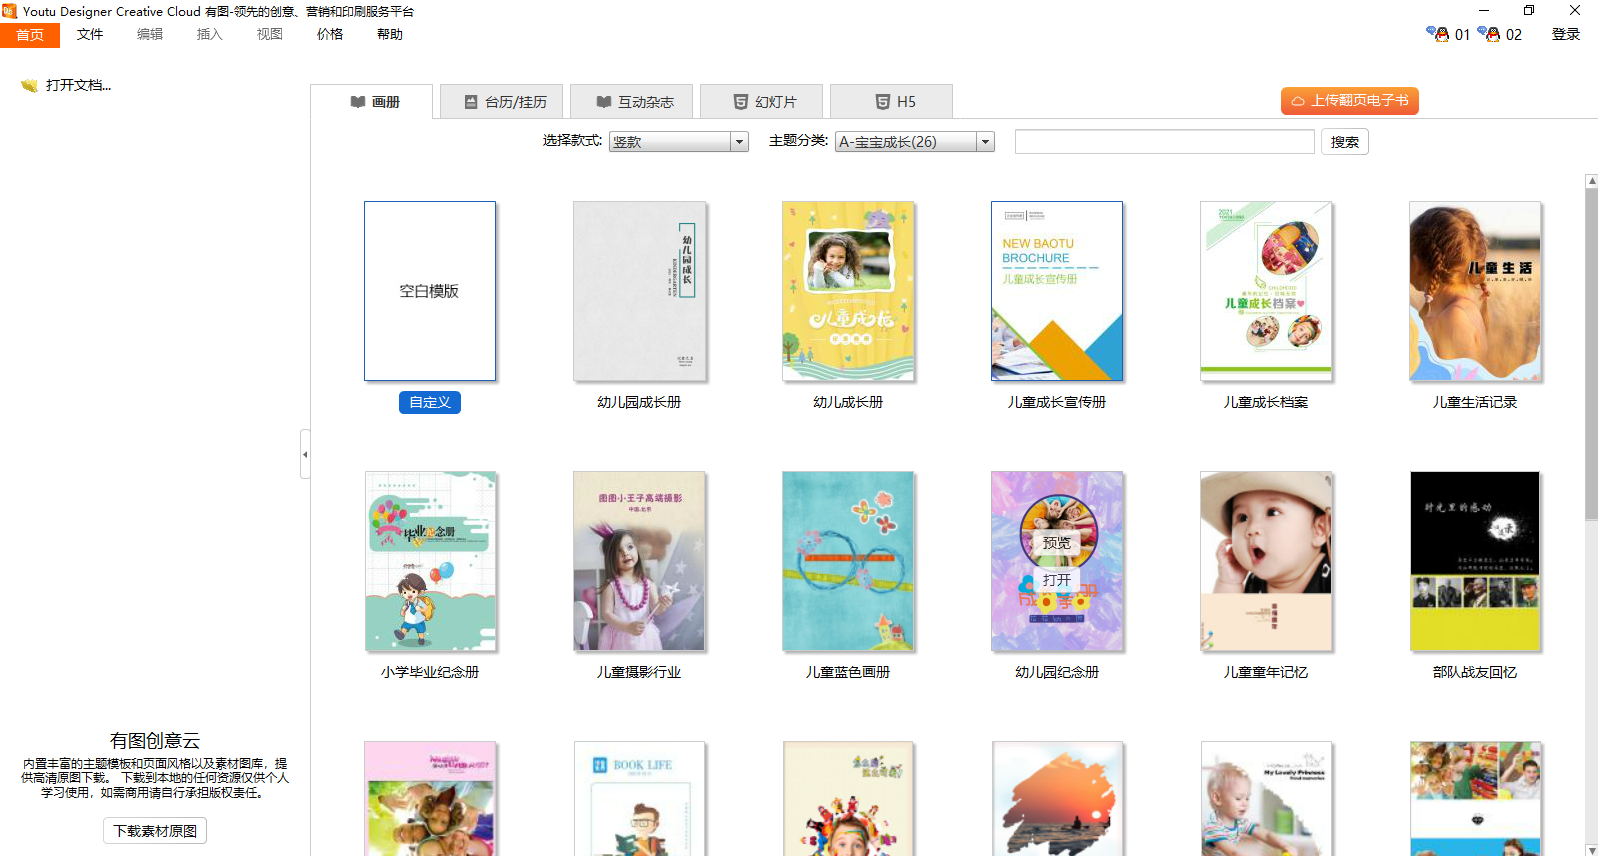Open the 文件 menu
The width and height of the screenshot is (1598, 856).
coord(90,34)
